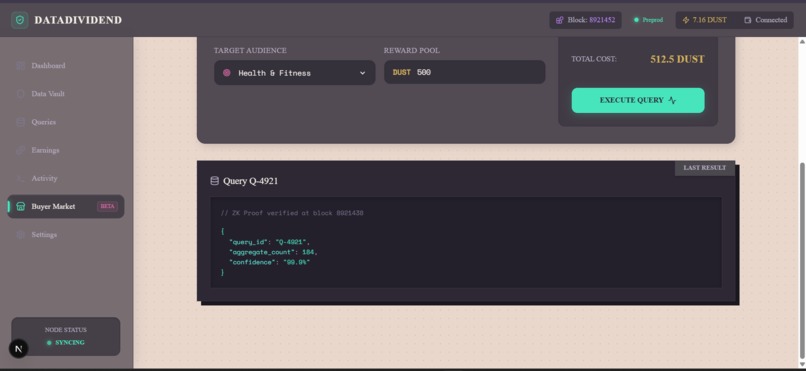Click the Queries database icon in sidebar
Image resolution: width=806 pixels, height=371 pixels.
(21, 122)
